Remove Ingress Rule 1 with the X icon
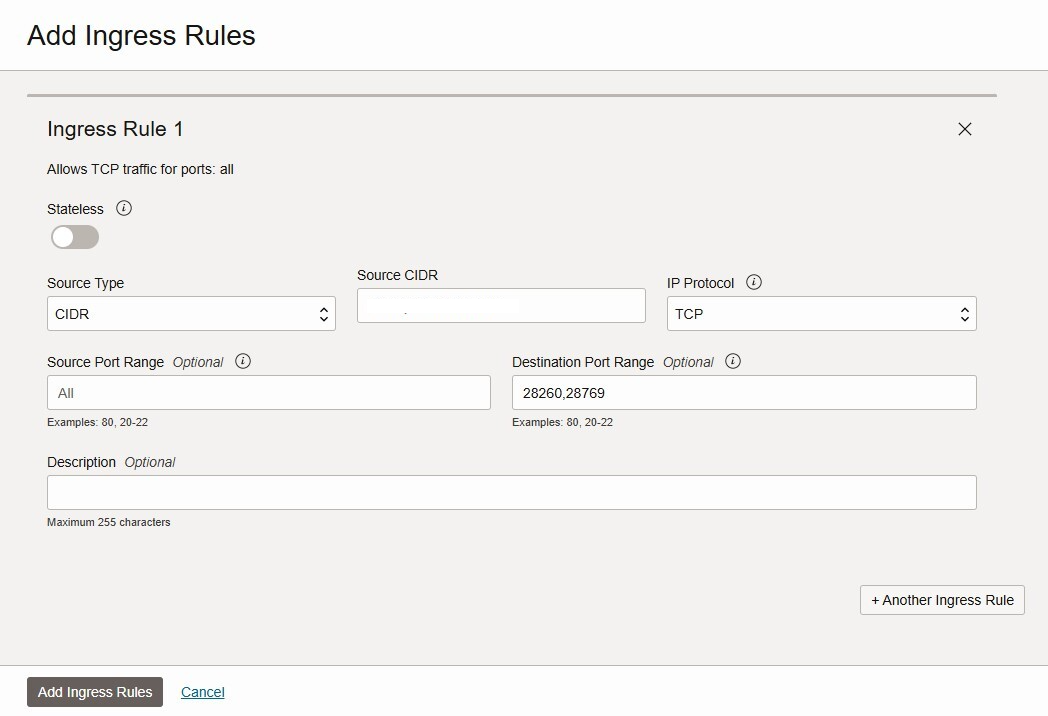 click(x=965, y=129)
